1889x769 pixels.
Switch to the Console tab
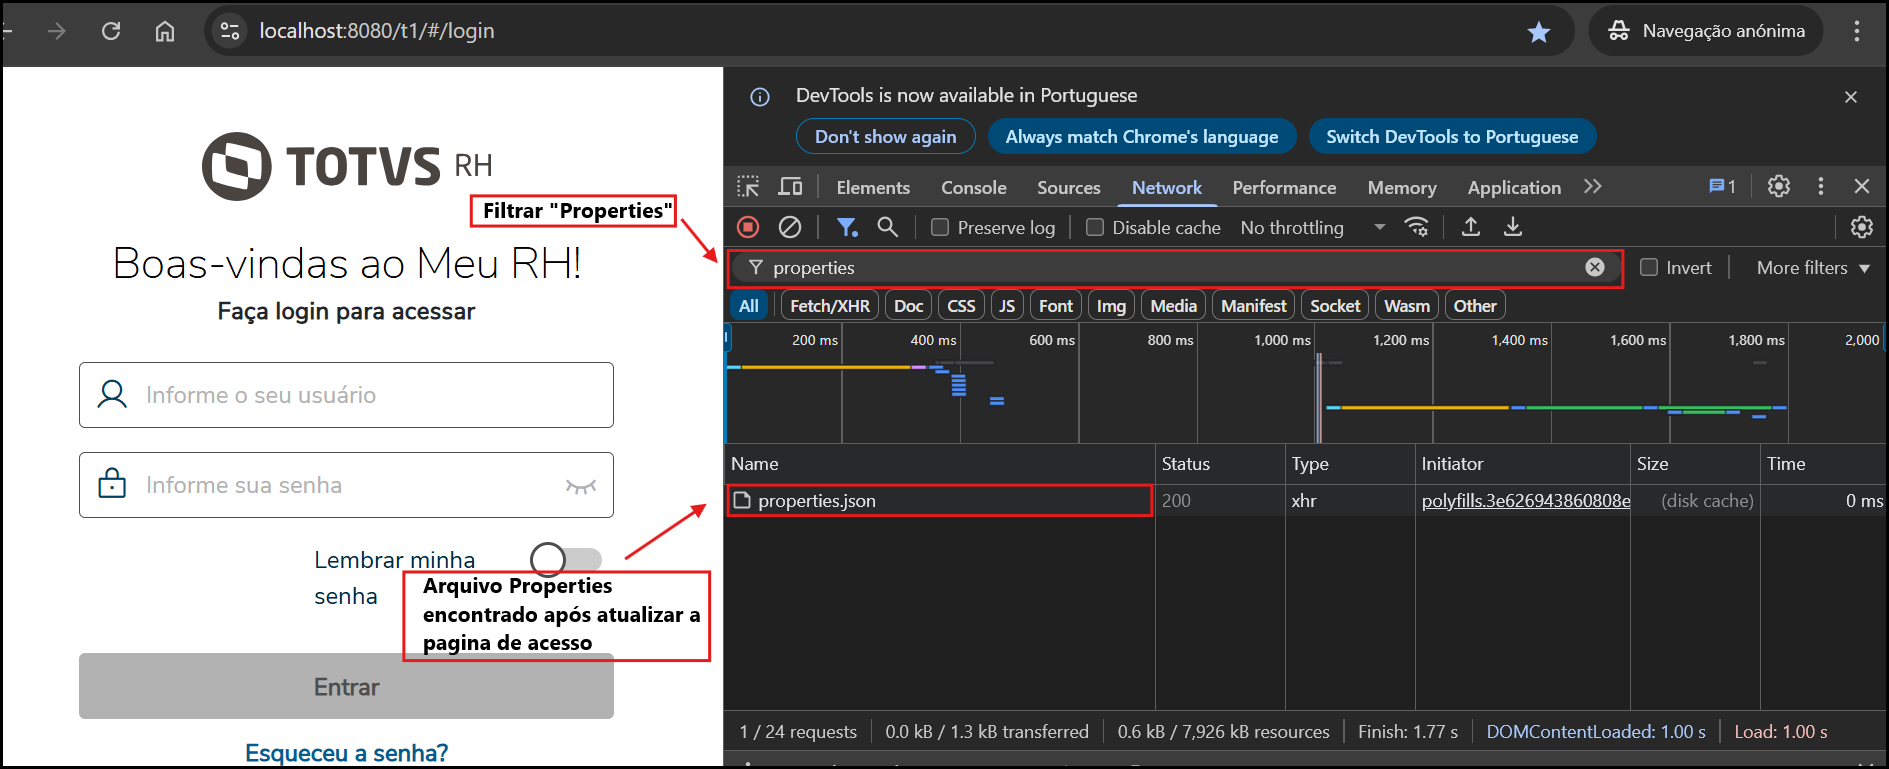973,188
